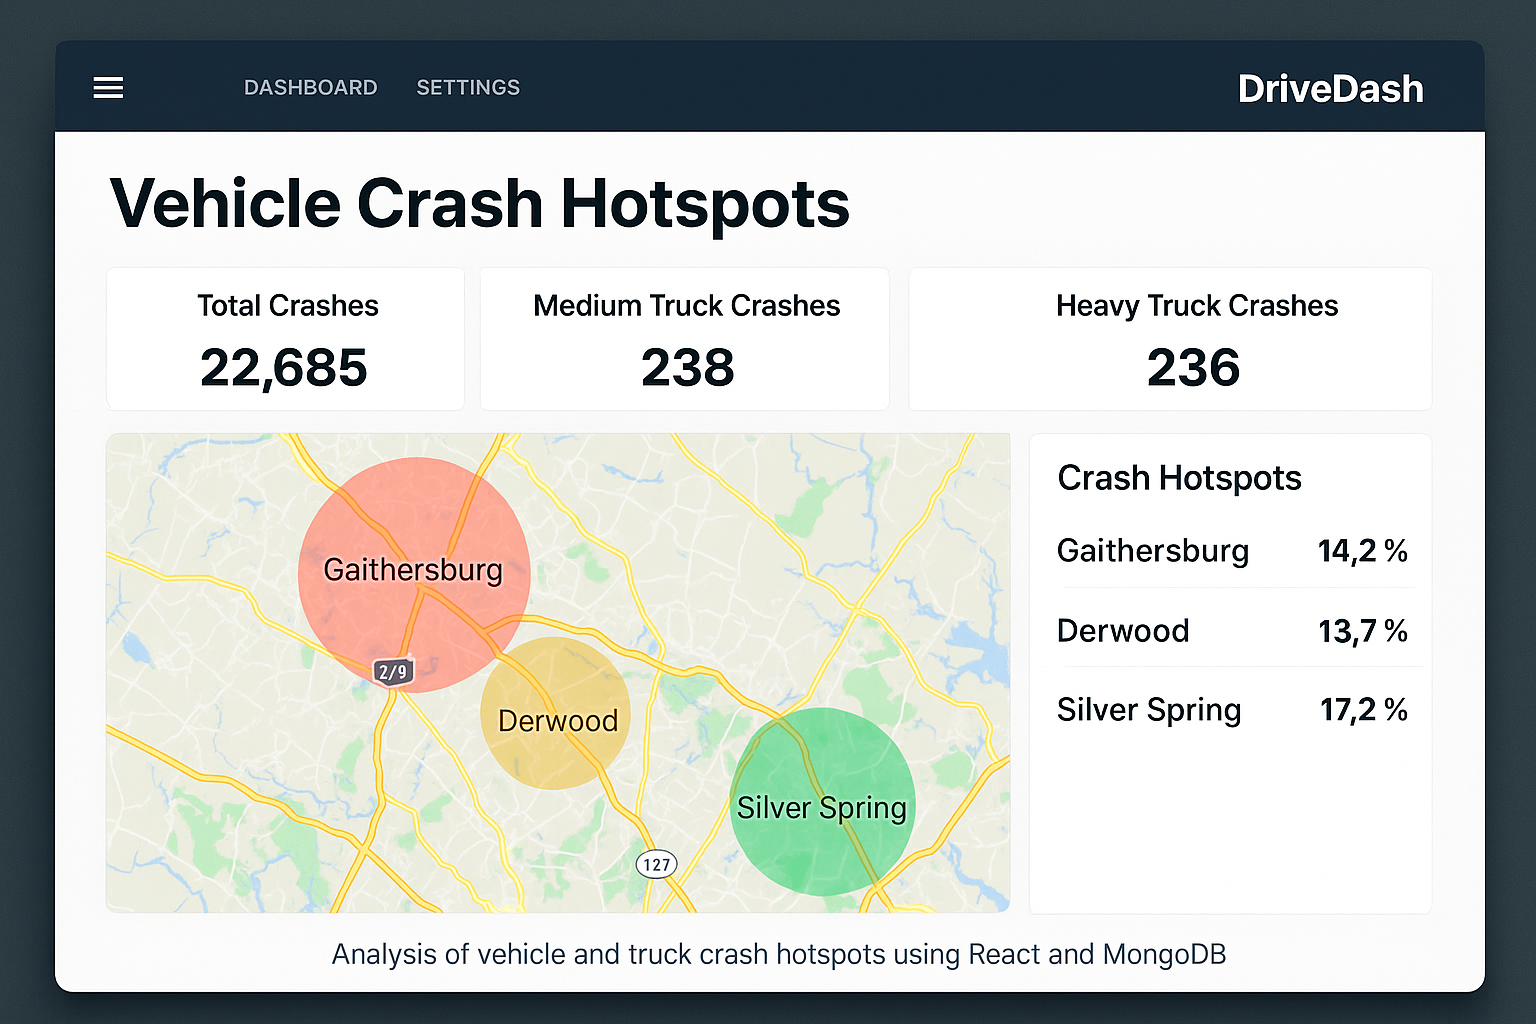The width and height of the screenshot is (1536, 1024).
Task: Click the red Gaithersburg hotspot circle
Action: (414, 574)
